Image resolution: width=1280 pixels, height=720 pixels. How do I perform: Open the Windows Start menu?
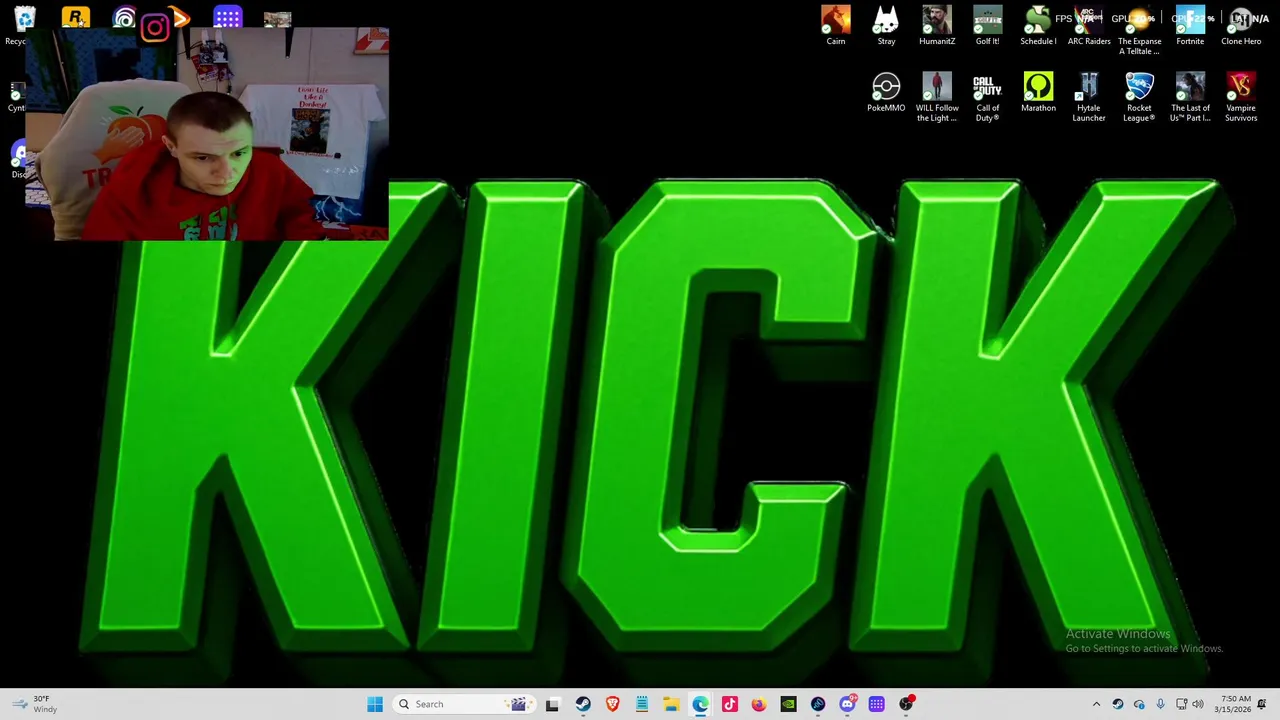coord(375,704)
